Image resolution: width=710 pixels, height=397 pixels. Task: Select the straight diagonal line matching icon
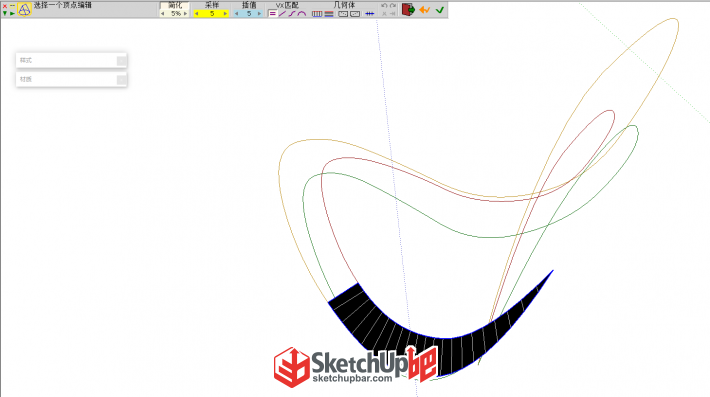click(282, 14)
